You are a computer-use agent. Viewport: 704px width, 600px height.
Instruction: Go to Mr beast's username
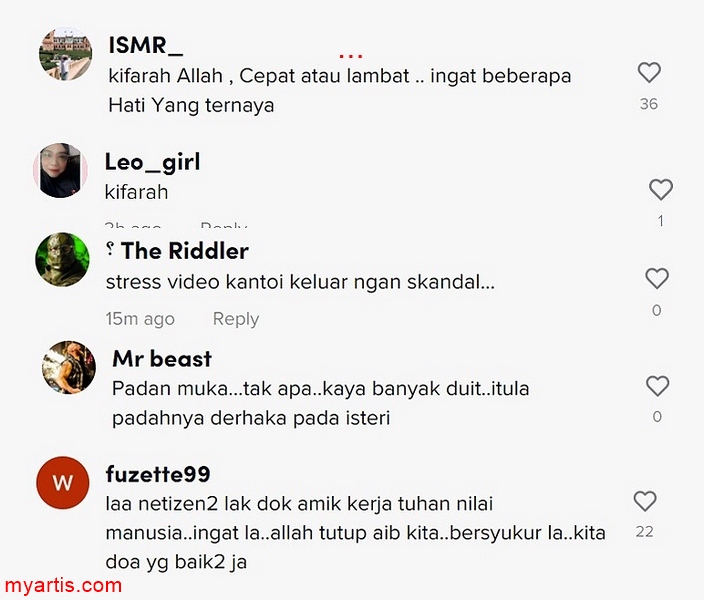click(162, 359)
